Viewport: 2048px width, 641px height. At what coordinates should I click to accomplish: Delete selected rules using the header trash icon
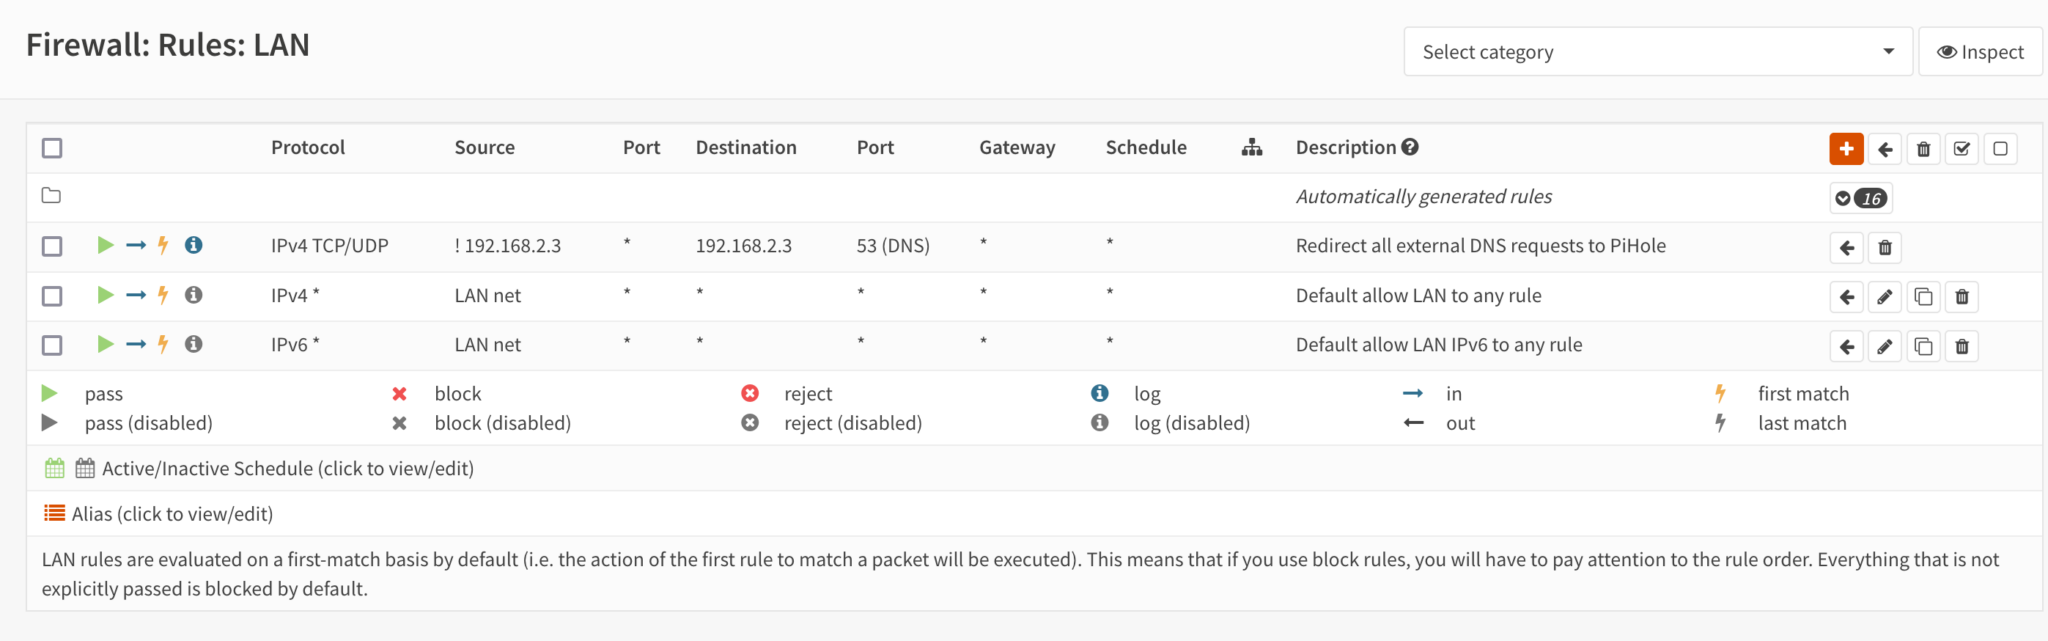click(x=1923, y=148)
